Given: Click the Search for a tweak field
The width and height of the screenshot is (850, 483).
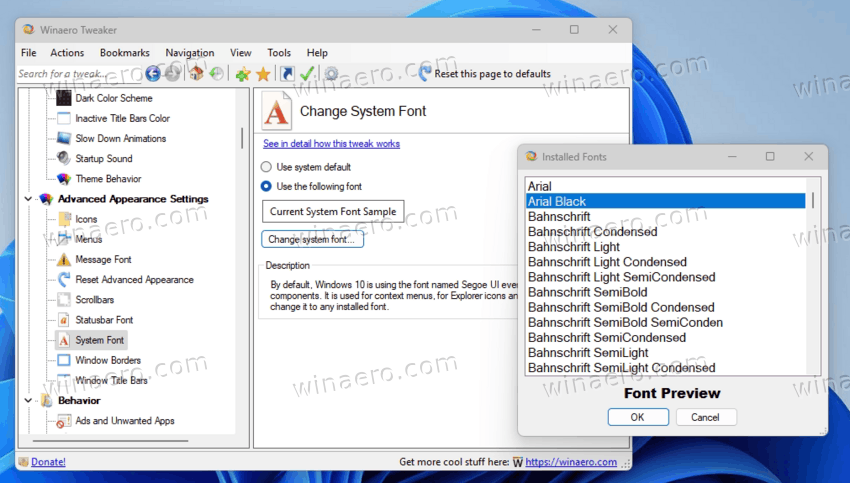Looking at the screenshot, I should (x=79, y=74).
